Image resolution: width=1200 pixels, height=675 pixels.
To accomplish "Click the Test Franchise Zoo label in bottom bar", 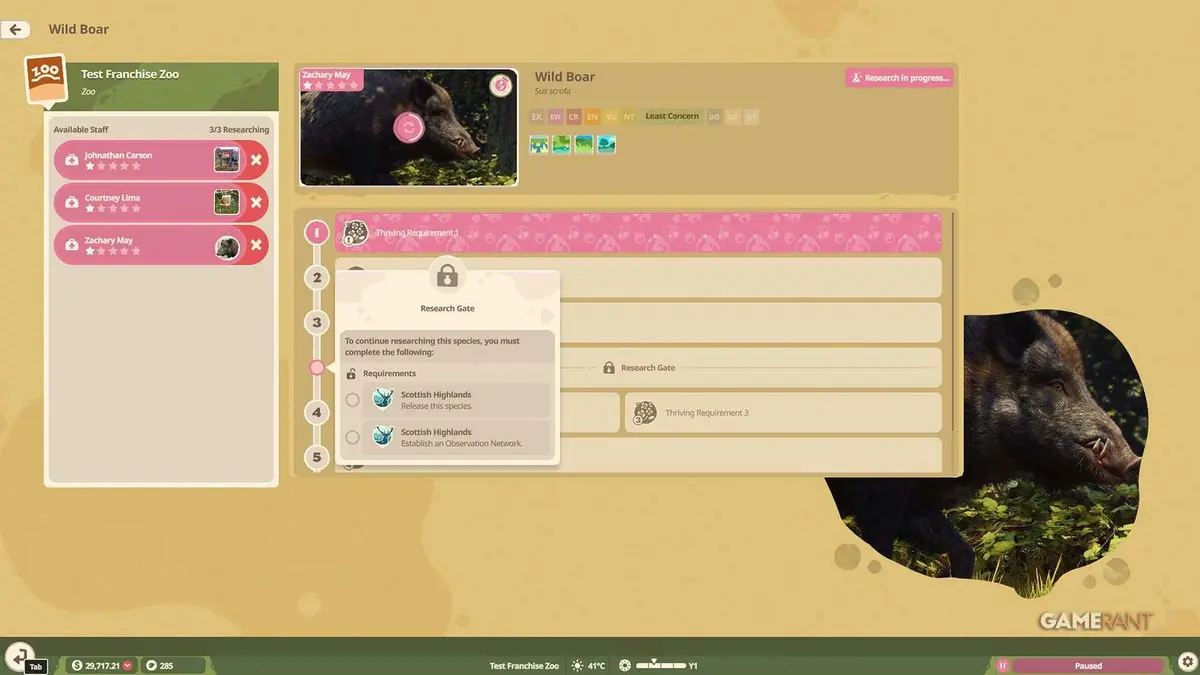I will tap(524, 666).
